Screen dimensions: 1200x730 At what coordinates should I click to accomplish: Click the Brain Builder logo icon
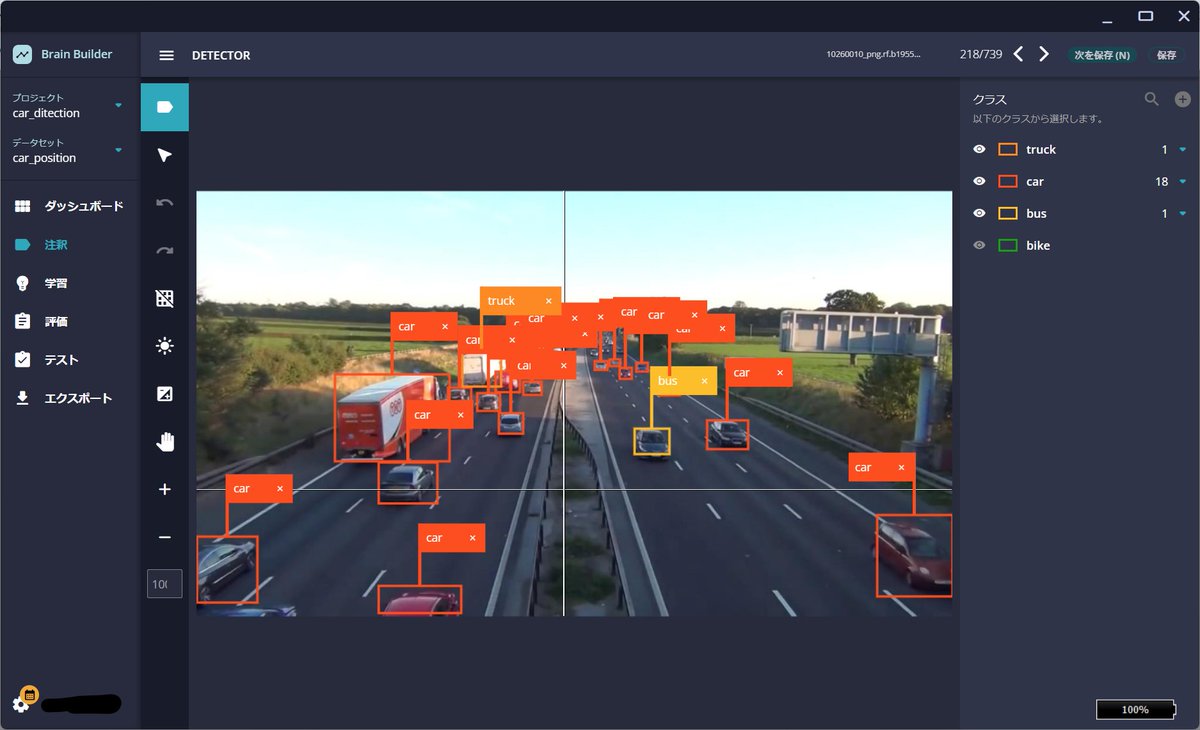22,55
